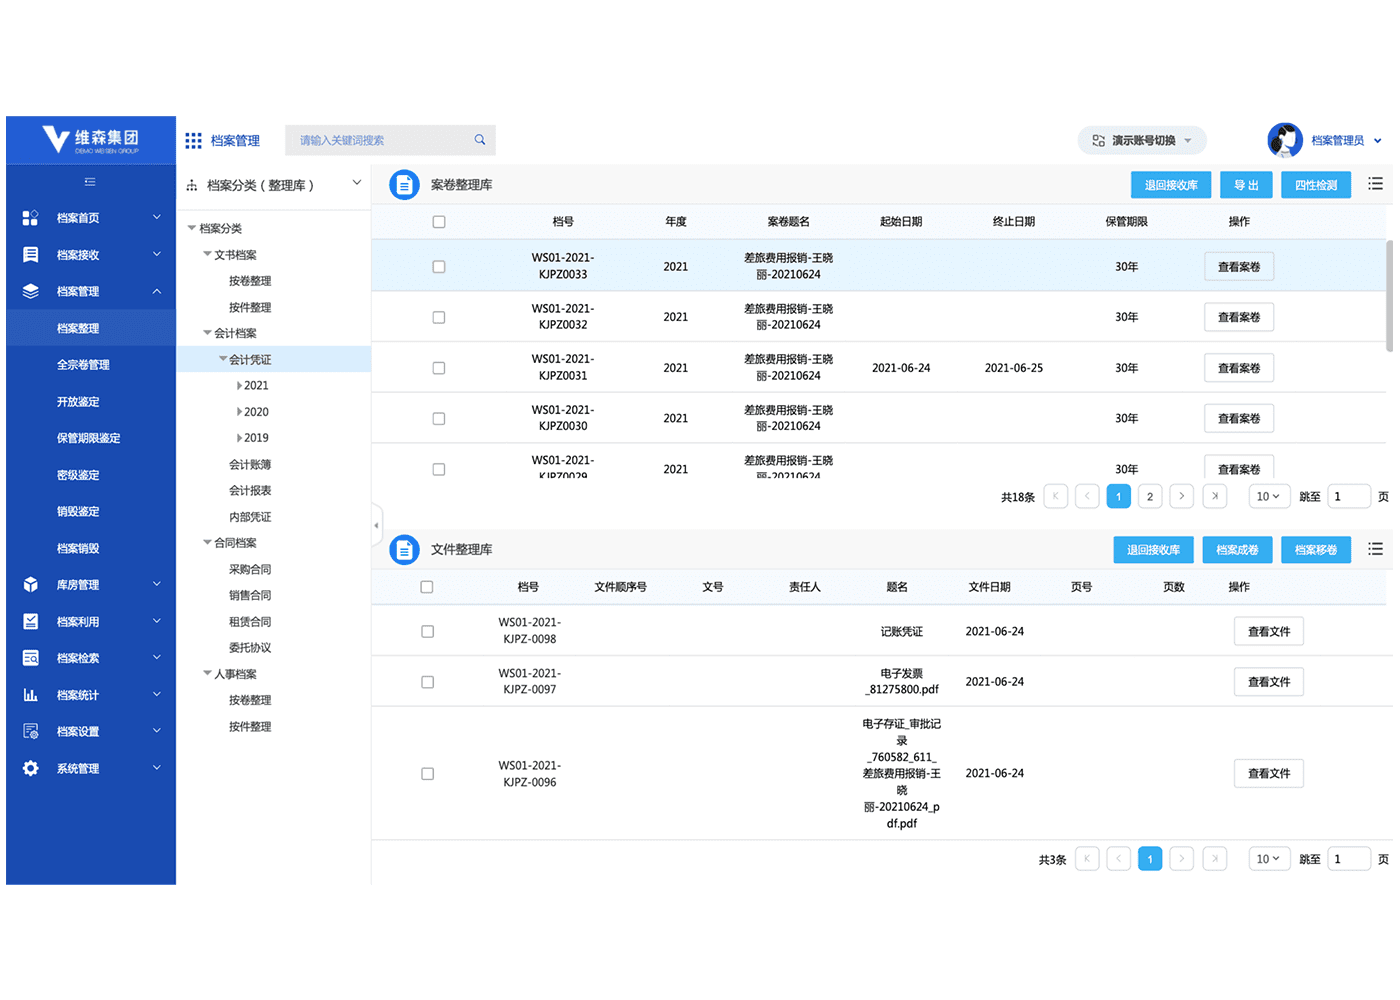Click the 档案成卷 button

[1237, 549]
